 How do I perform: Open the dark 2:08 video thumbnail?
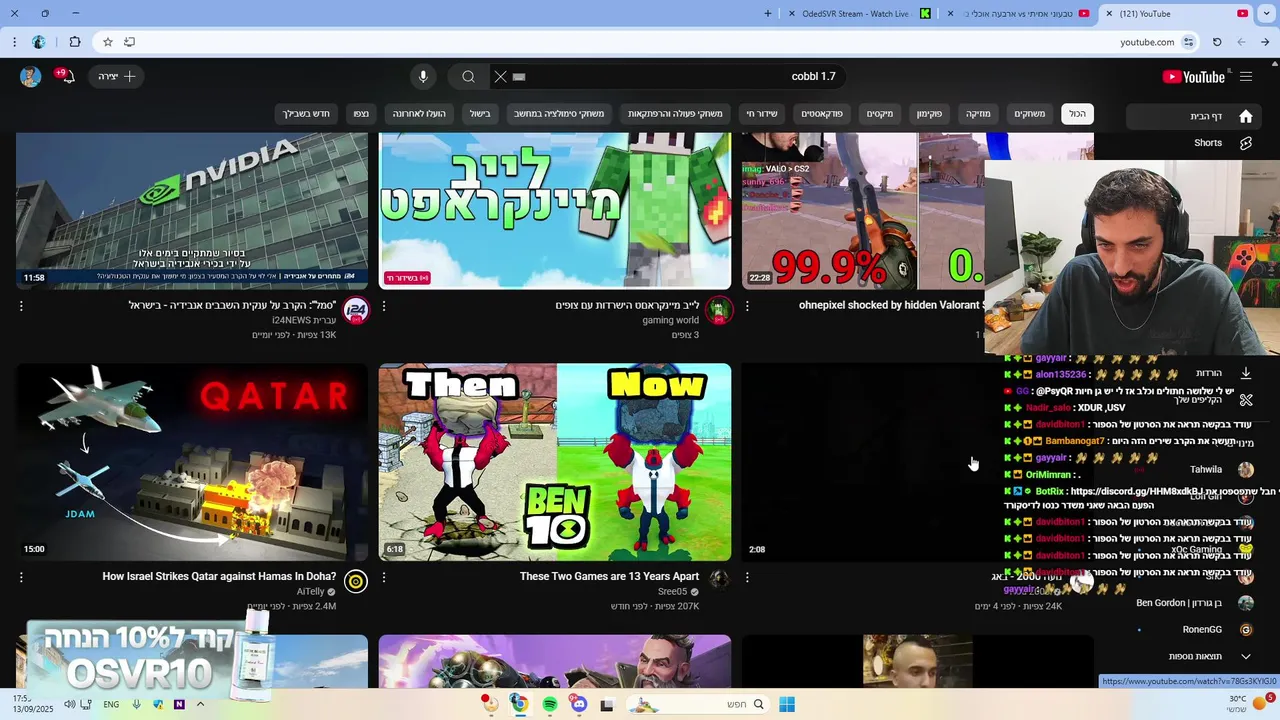click(872, 462)
